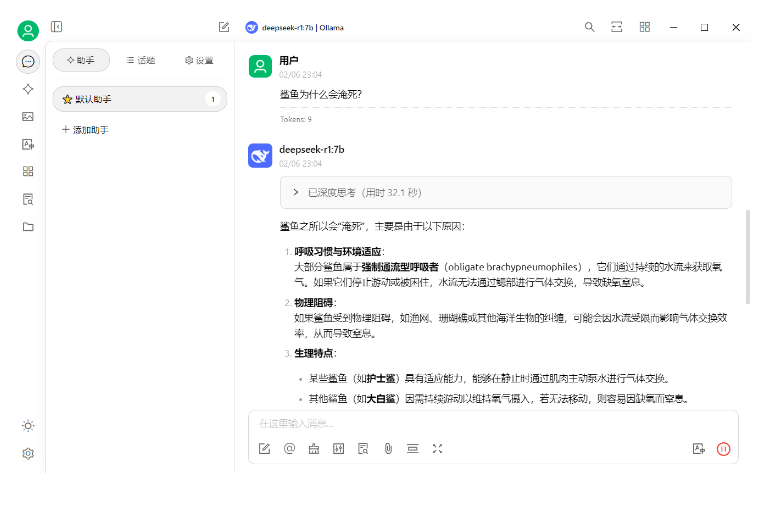
Task: Click the clear chat broom icon
Action: (314, 449)
